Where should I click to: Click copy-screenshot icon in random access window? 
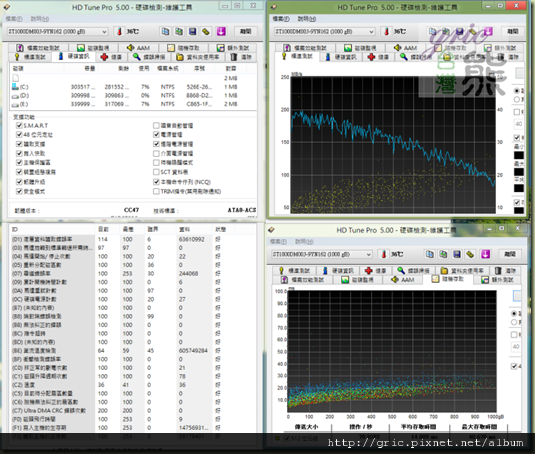tap(443, 254)
